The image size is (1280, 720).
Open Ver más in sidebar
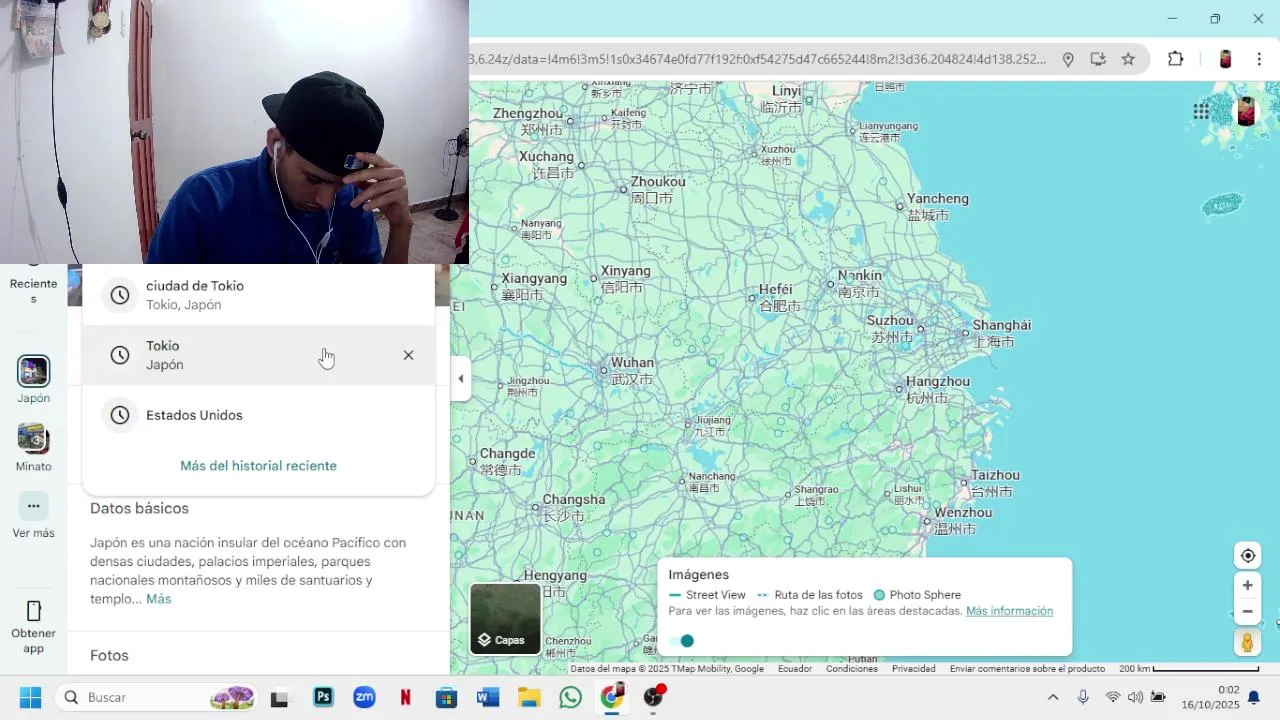[33, 516]
